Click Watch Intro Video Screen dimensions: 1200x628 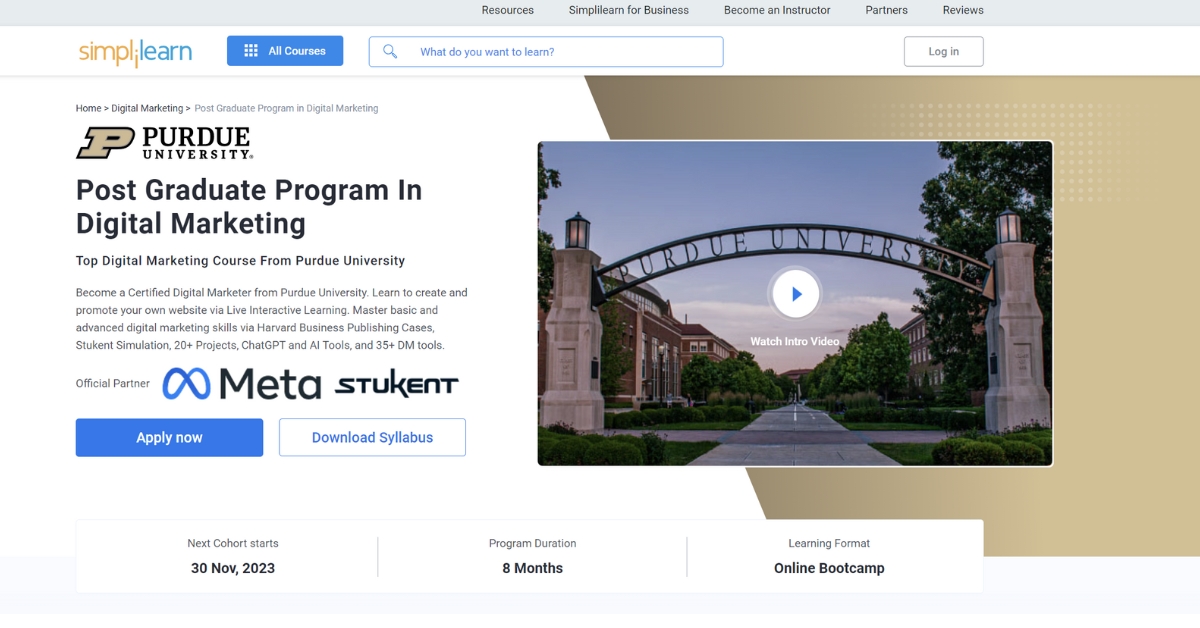pyautogui.click(x=796, y=293)
